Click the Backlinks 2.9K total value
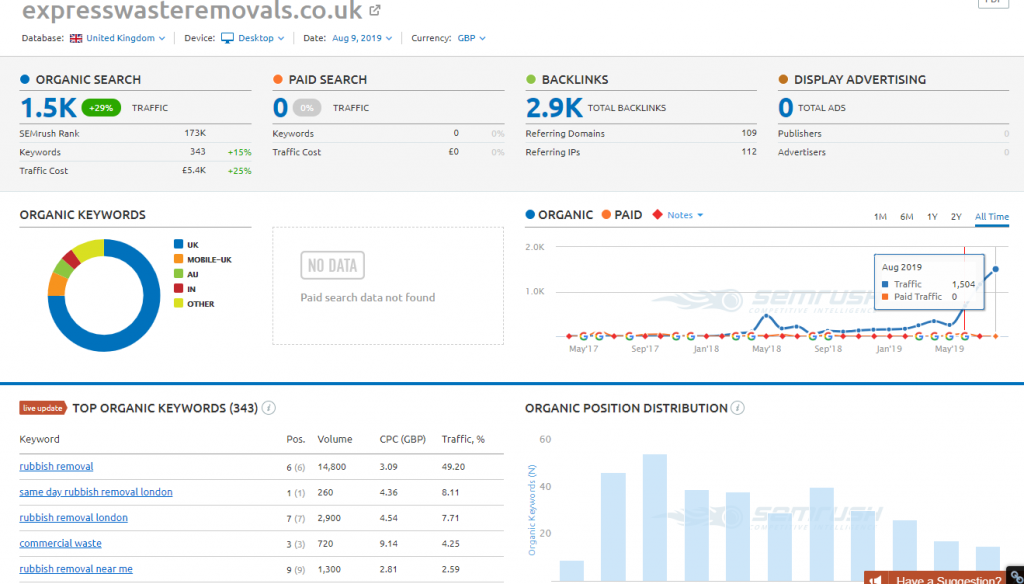Viewport: 1024px width, 584px height. click(554, 108)
